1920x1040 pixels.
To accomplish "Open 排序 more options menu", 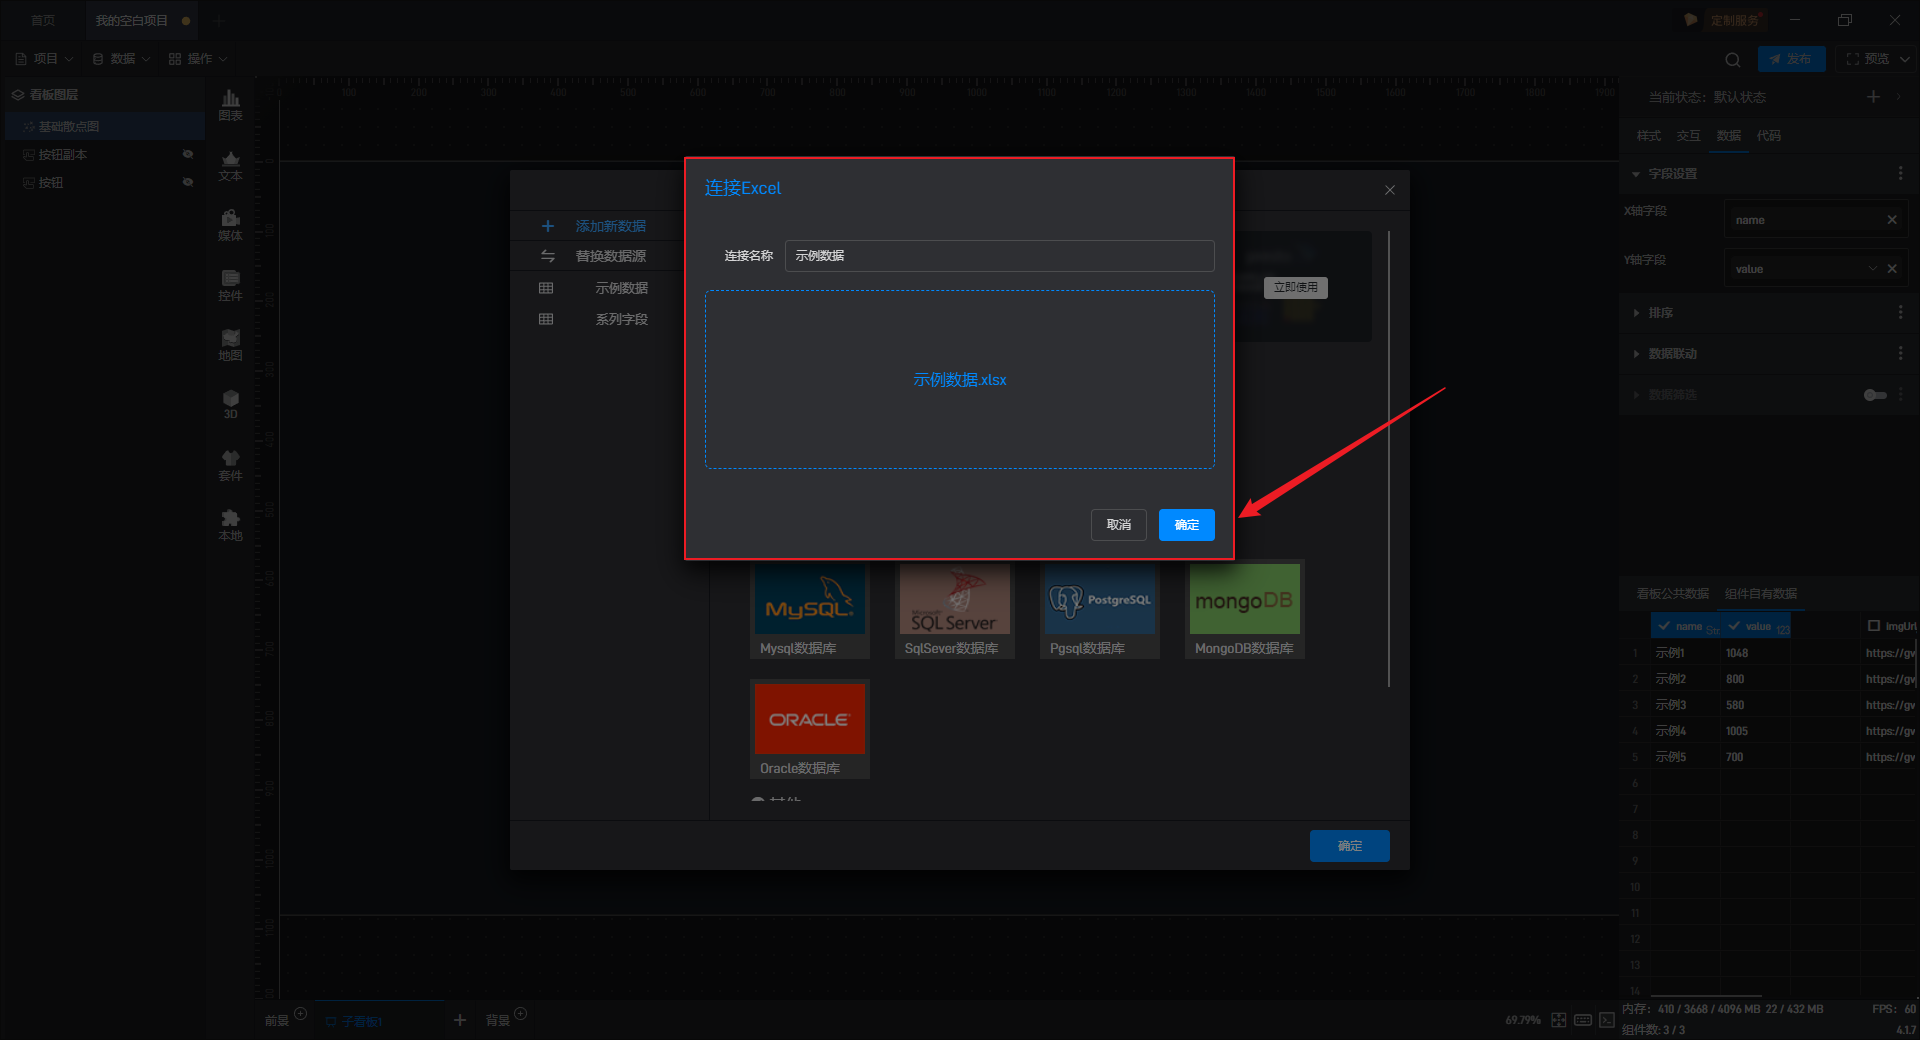I will (x=1901, y=313).
